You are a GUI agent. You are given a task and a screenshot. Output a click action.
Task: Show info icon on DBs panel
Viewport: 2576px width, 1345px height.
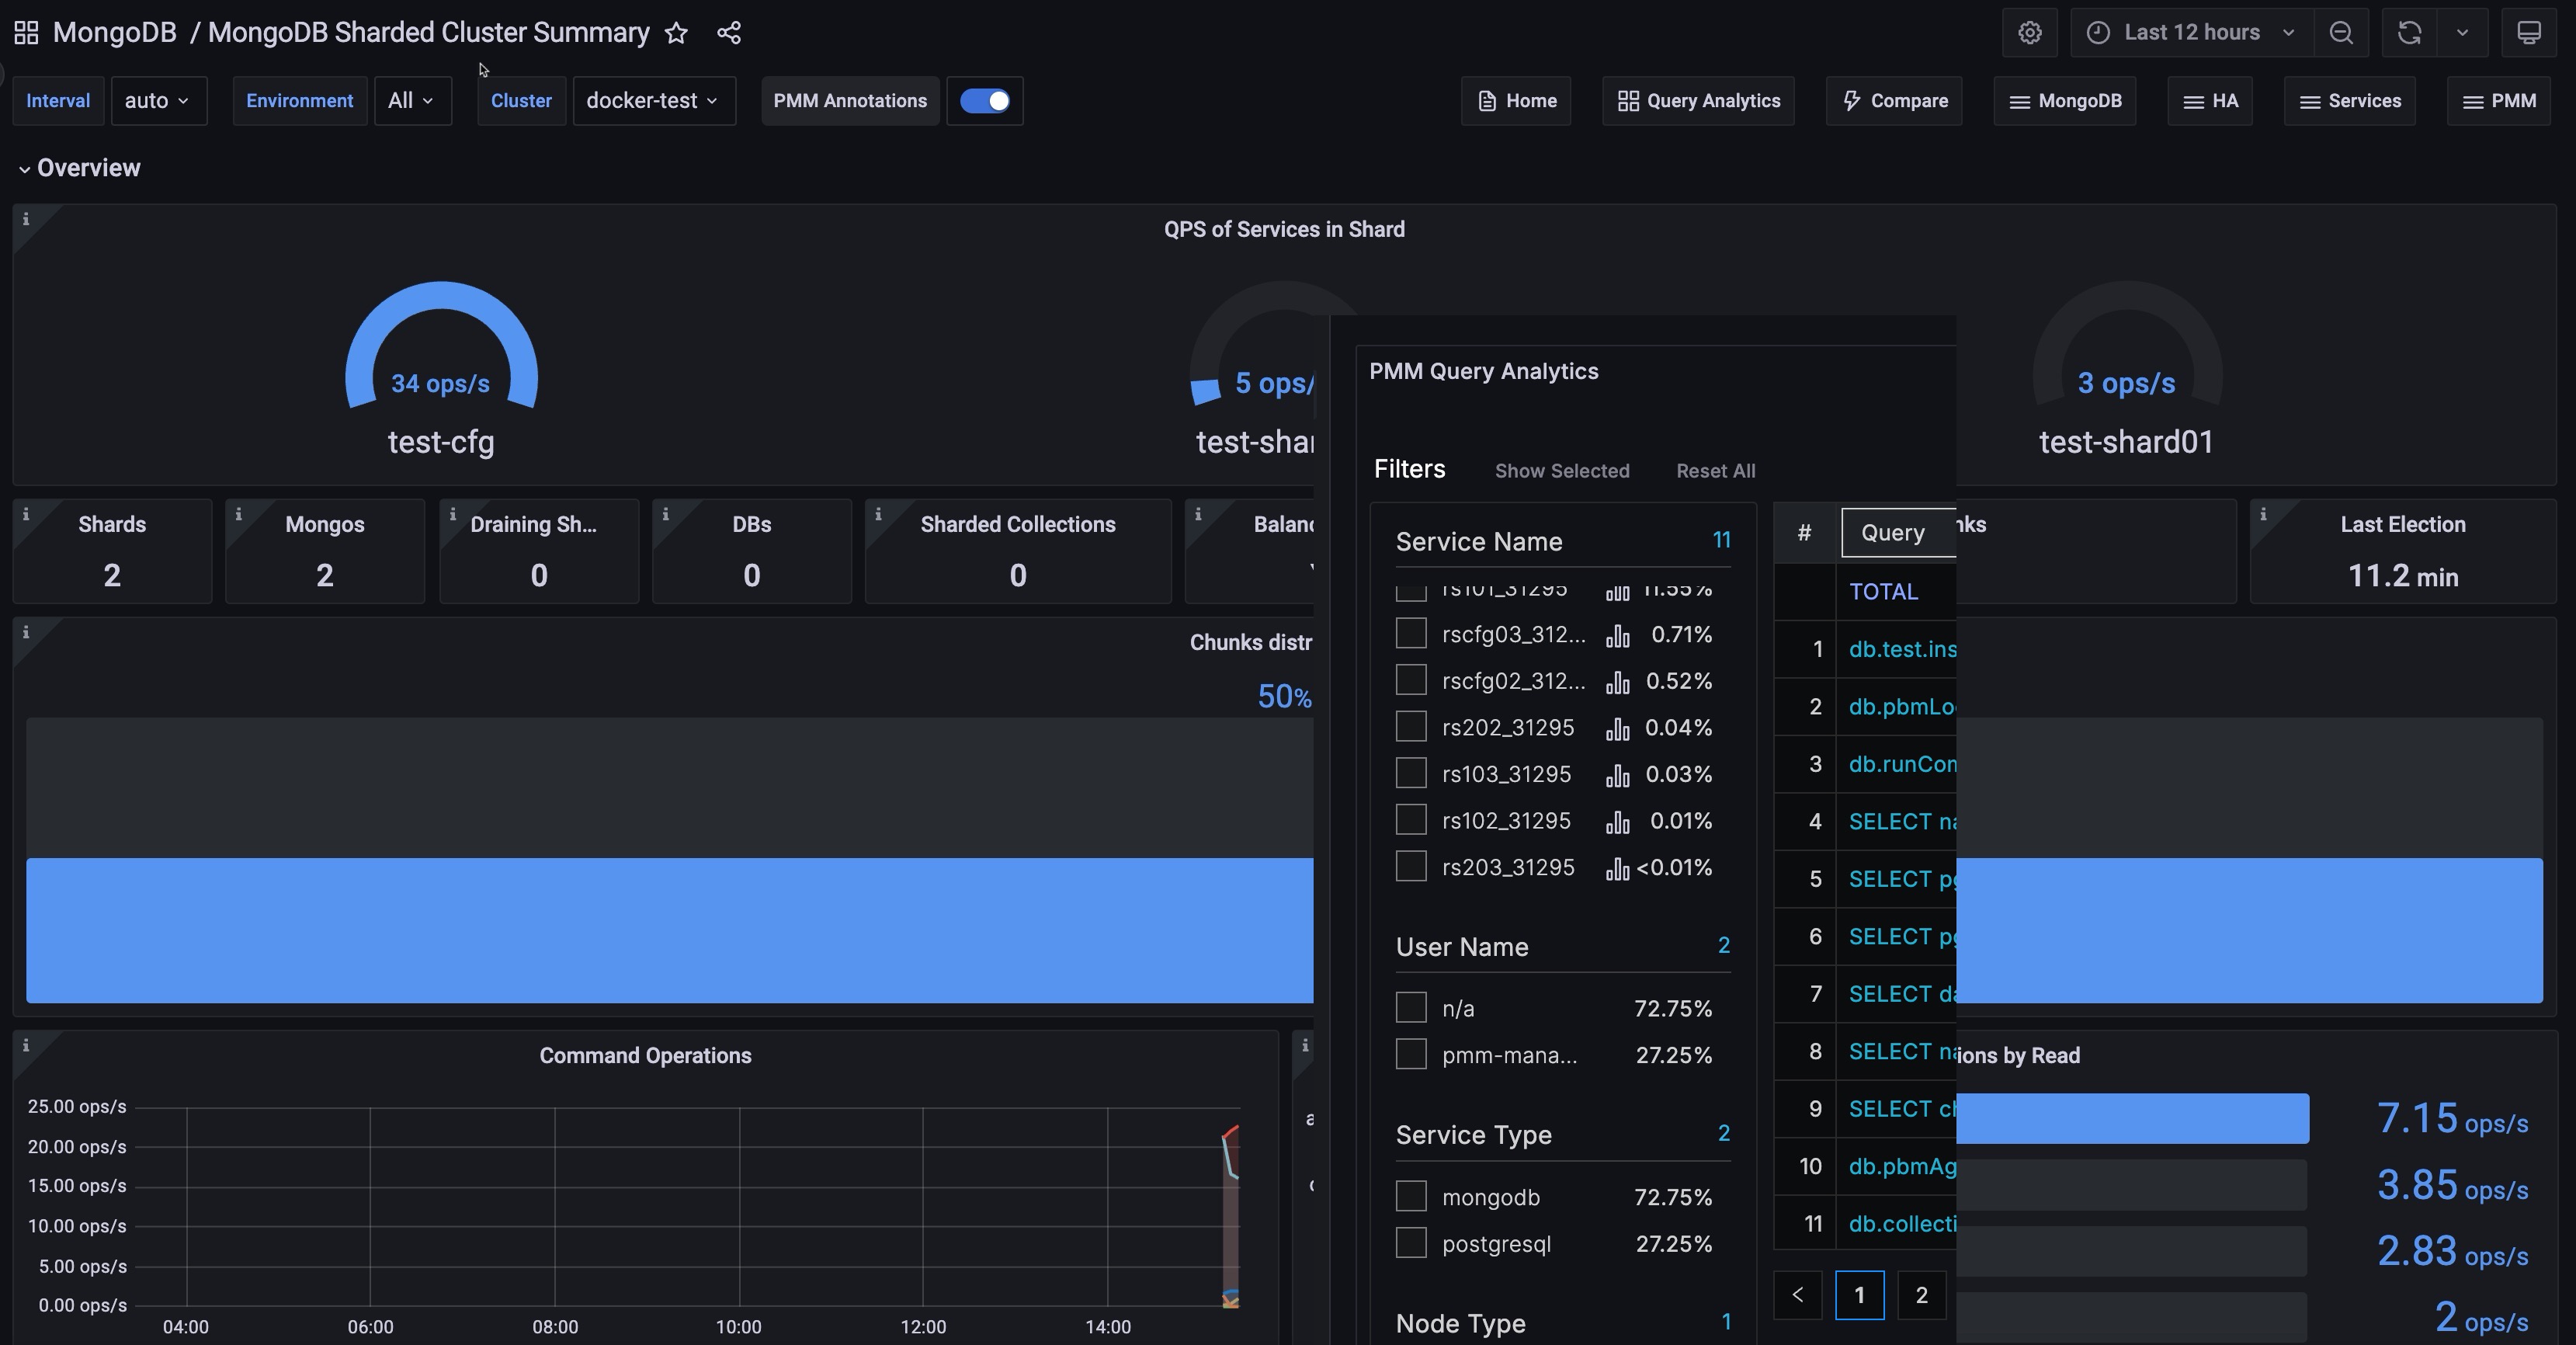(665, 514)
